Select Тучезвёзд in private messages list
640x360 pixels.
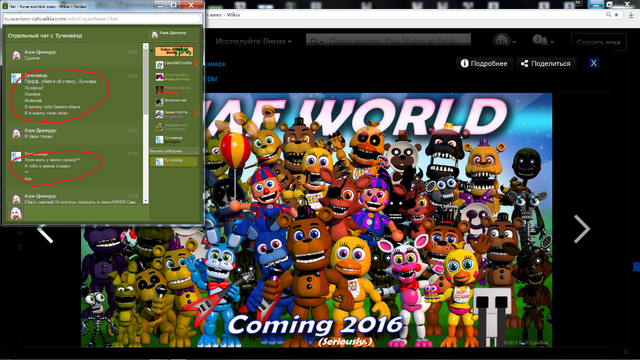click(174, 161)
